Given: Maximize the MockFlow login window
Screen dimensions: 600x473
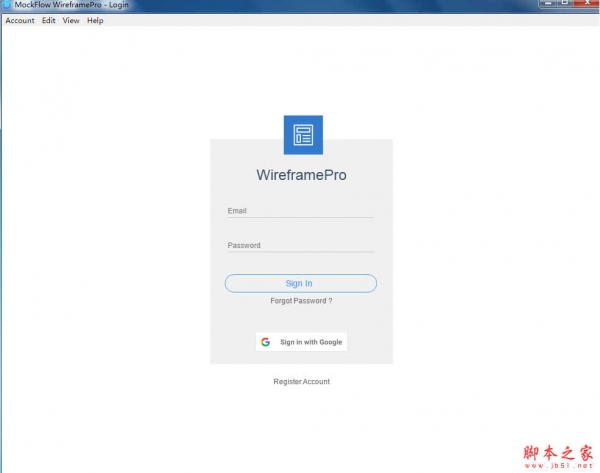Looking at the screenshot, I should pos(565,3).
